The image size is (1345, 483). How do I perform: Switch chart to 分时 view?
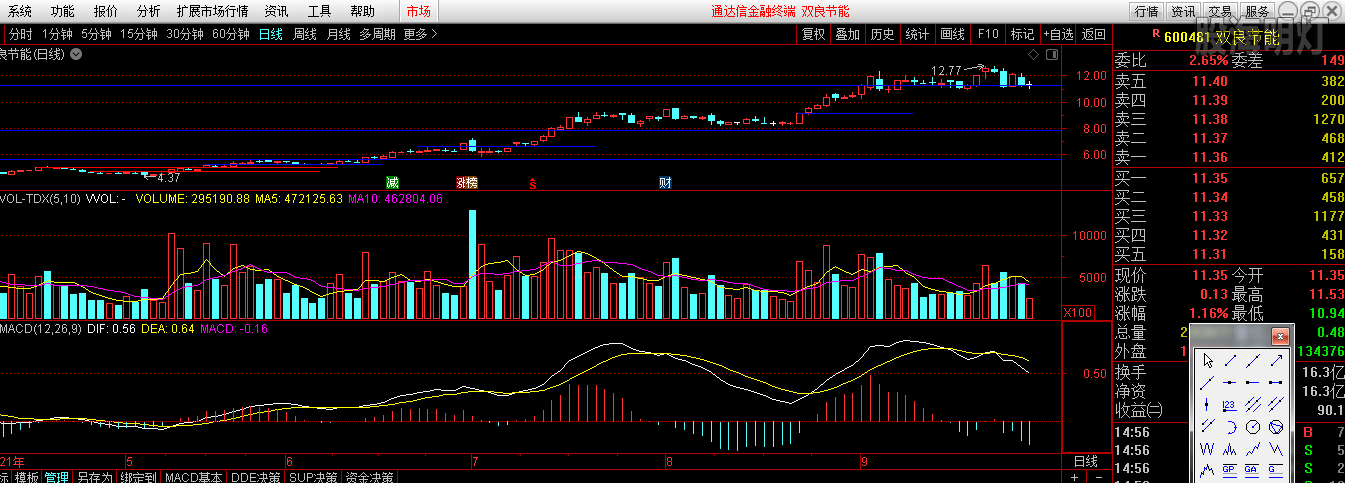20,34
